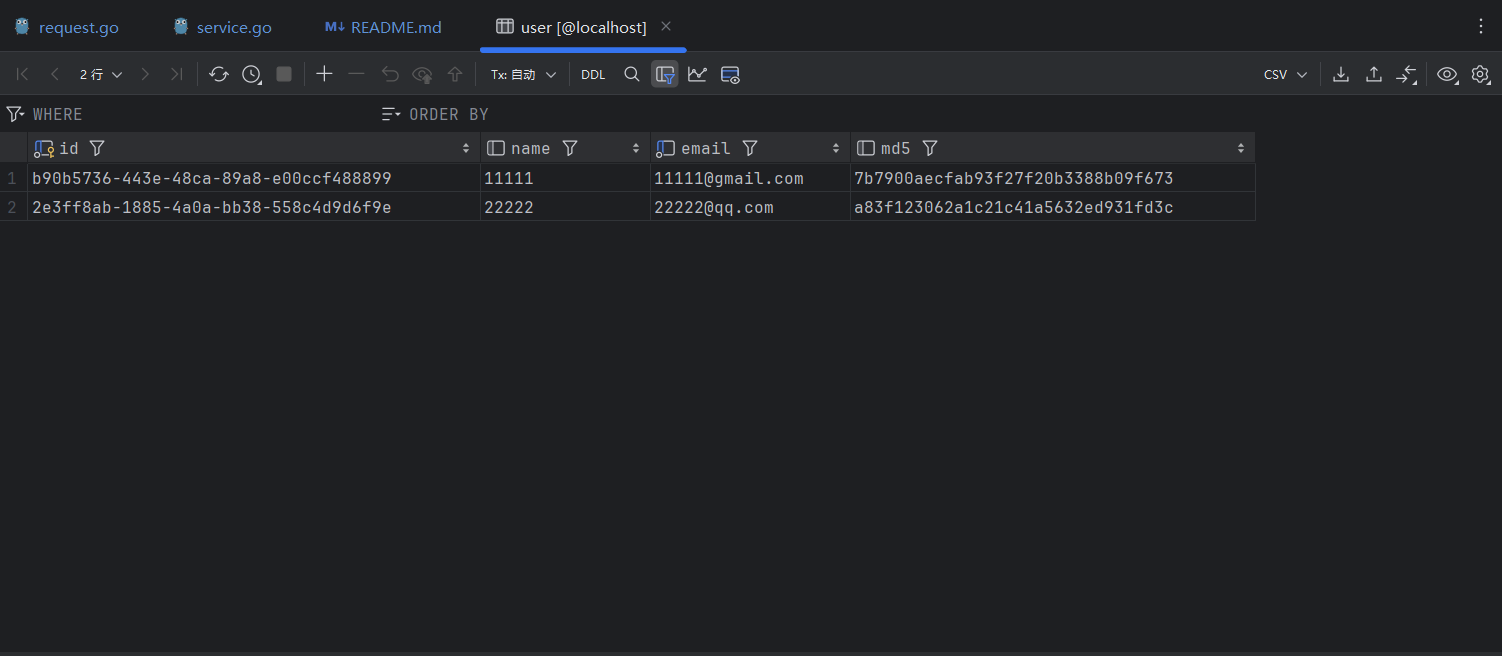This screenshot has width=1502, height=656.
Task: Select cell b90b5736-443e-48ca-89a8-e00ccf488899
Action: pyautogui.click(x=254, y=178)
